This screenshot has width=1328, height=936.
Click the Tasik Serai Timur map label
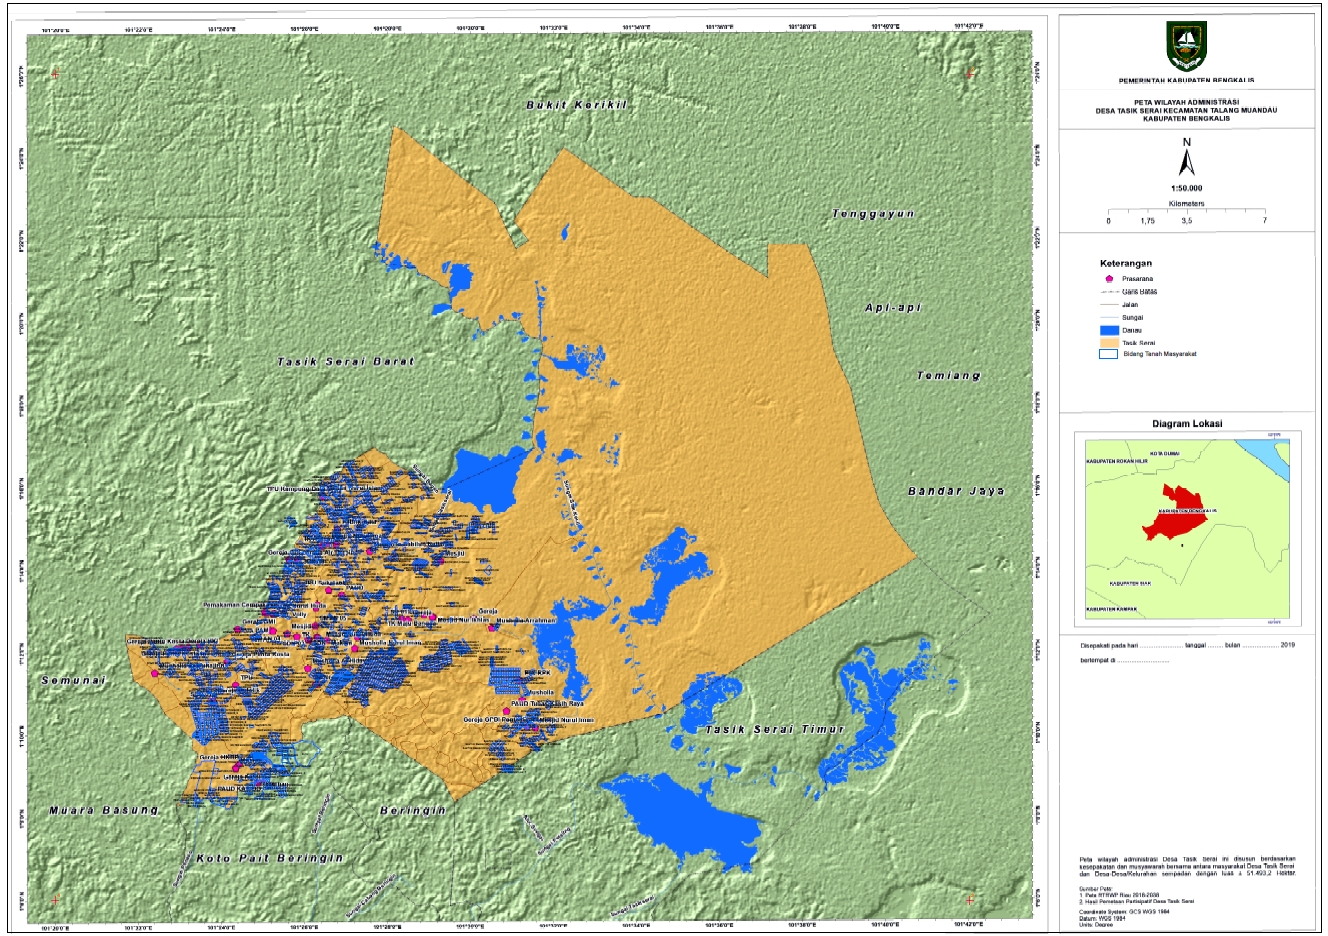click(775, 729)
